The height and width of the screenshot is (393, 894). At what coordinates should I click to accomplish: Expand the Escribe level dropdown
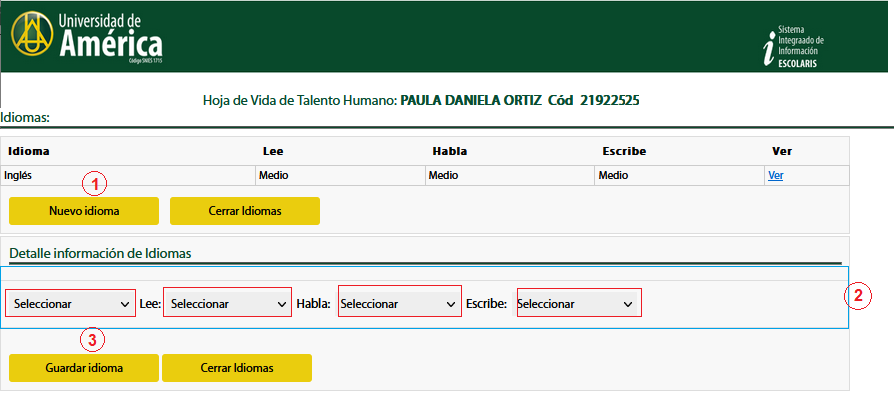click(x=579, y=303)
